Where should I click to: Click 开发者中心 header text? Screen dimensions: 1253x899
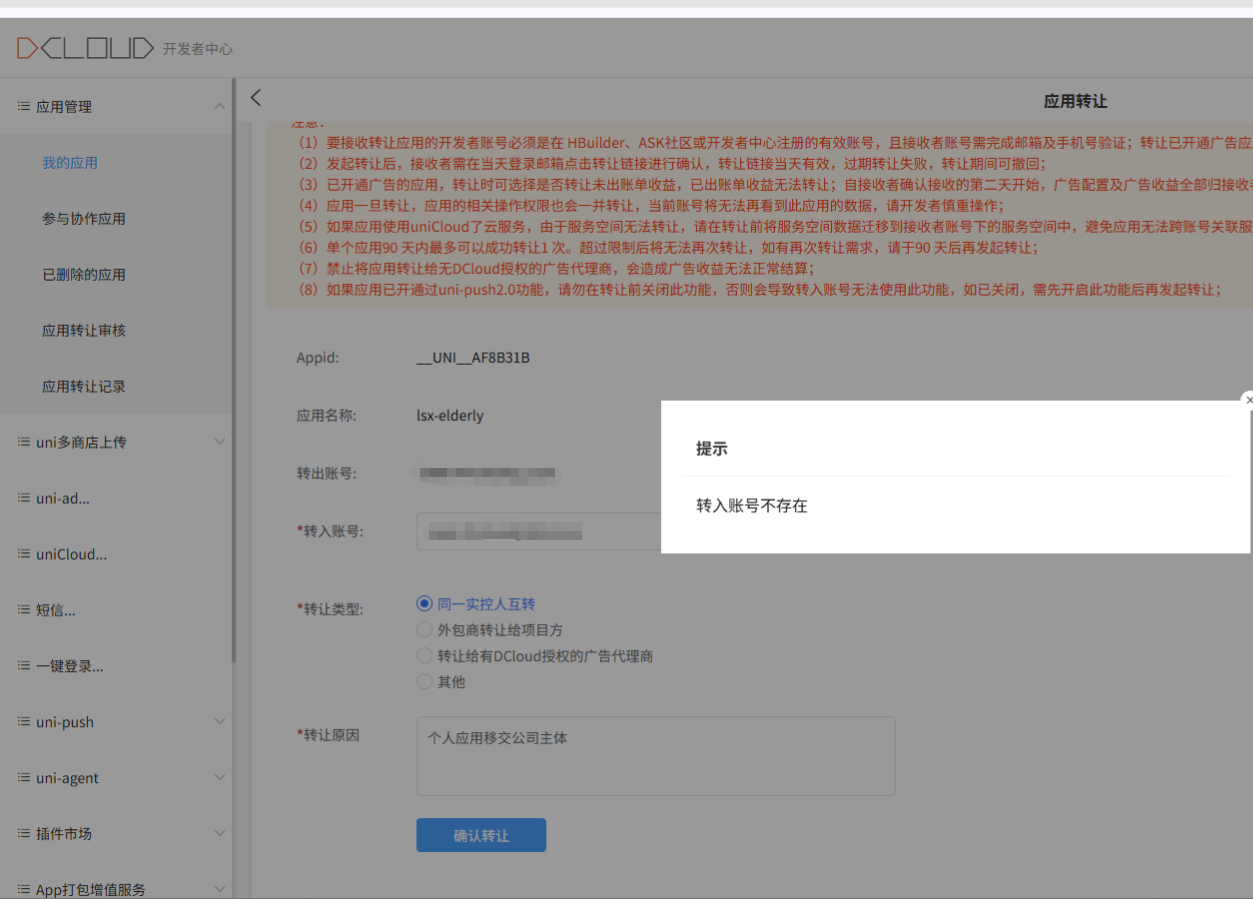point(198,49)
